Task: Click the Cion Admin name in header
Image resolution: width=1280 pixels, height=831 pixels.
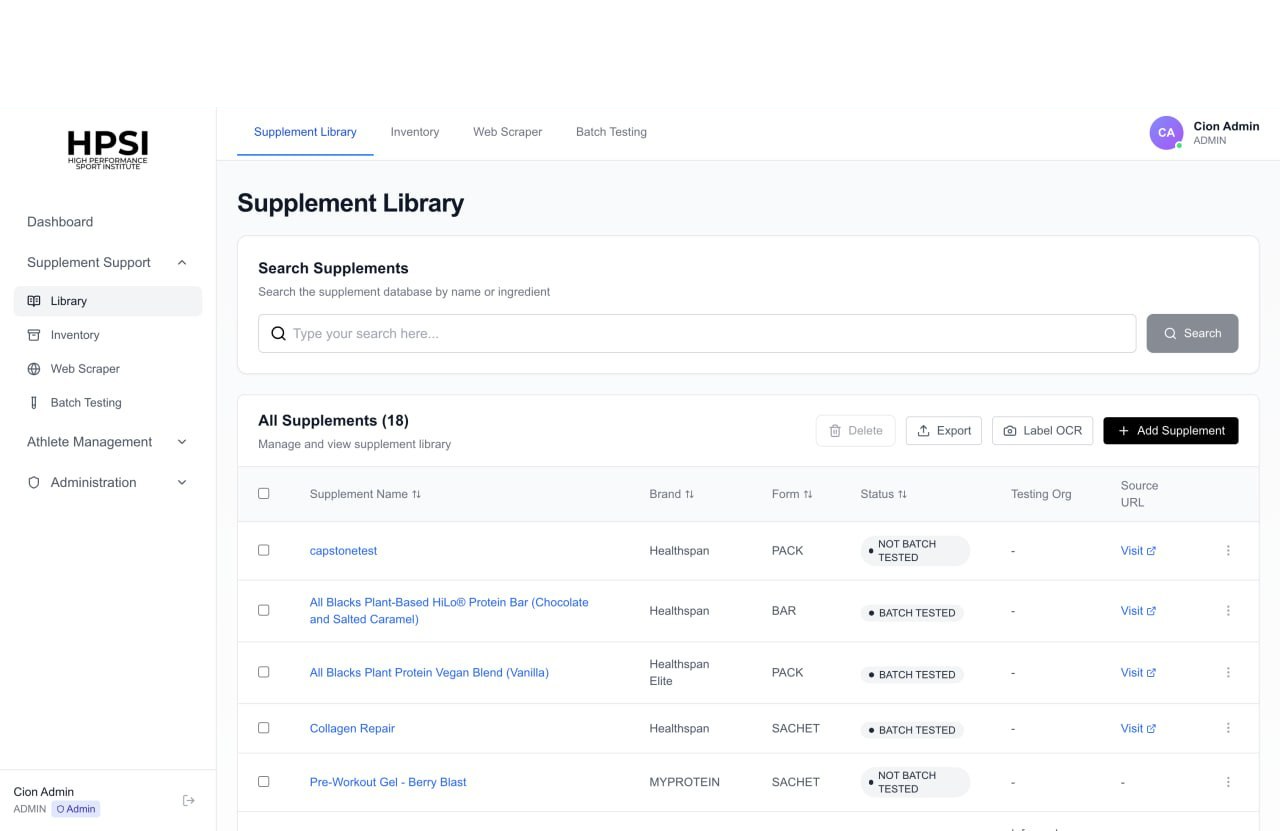Action: tap(1226, 126)
